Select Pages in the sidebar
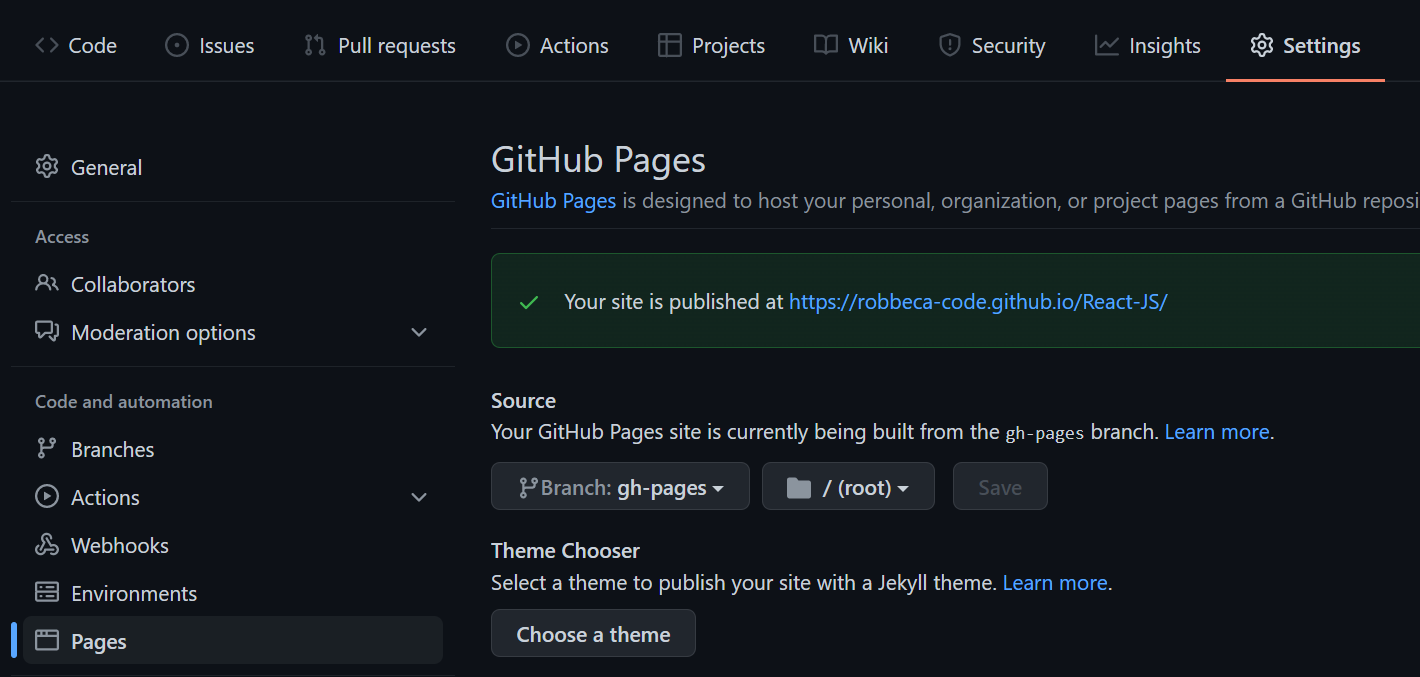This screenshot has width=1420, height=677. click(x=233, y=640)
